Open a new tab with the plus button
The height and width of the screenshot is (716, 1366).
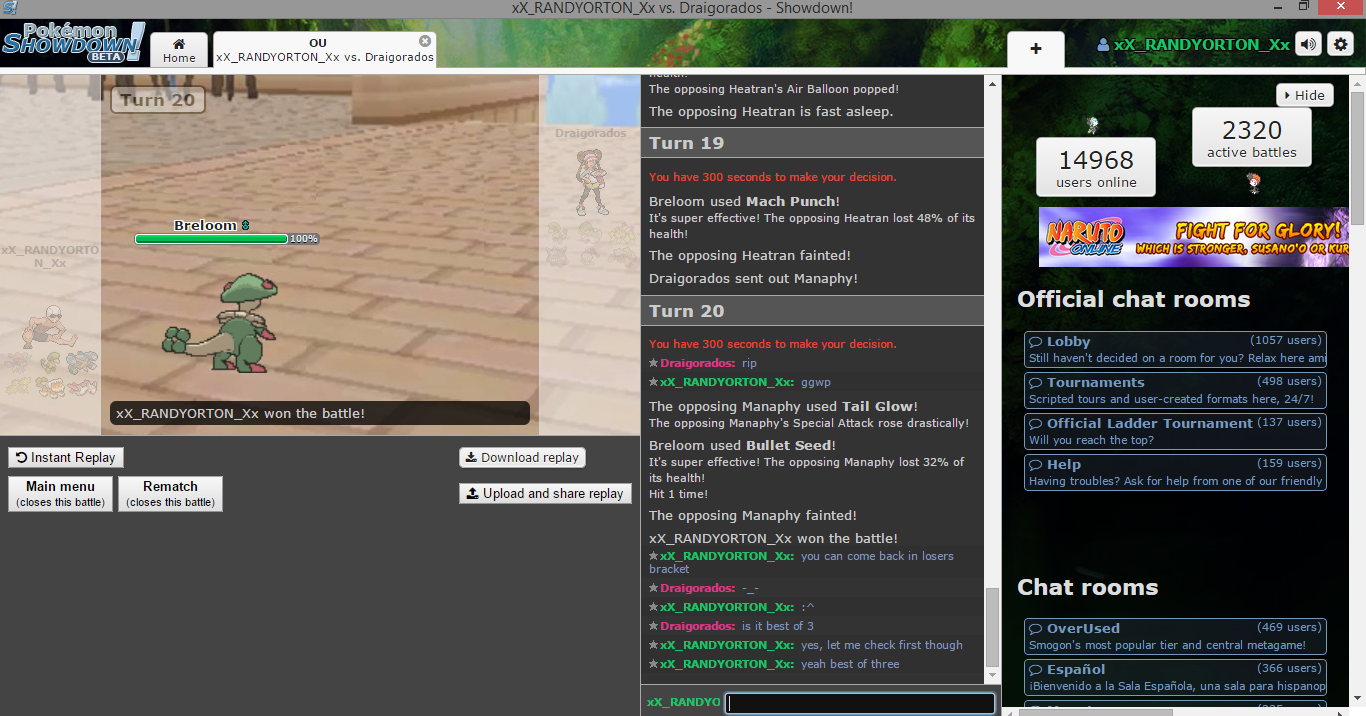(1035, 49)
